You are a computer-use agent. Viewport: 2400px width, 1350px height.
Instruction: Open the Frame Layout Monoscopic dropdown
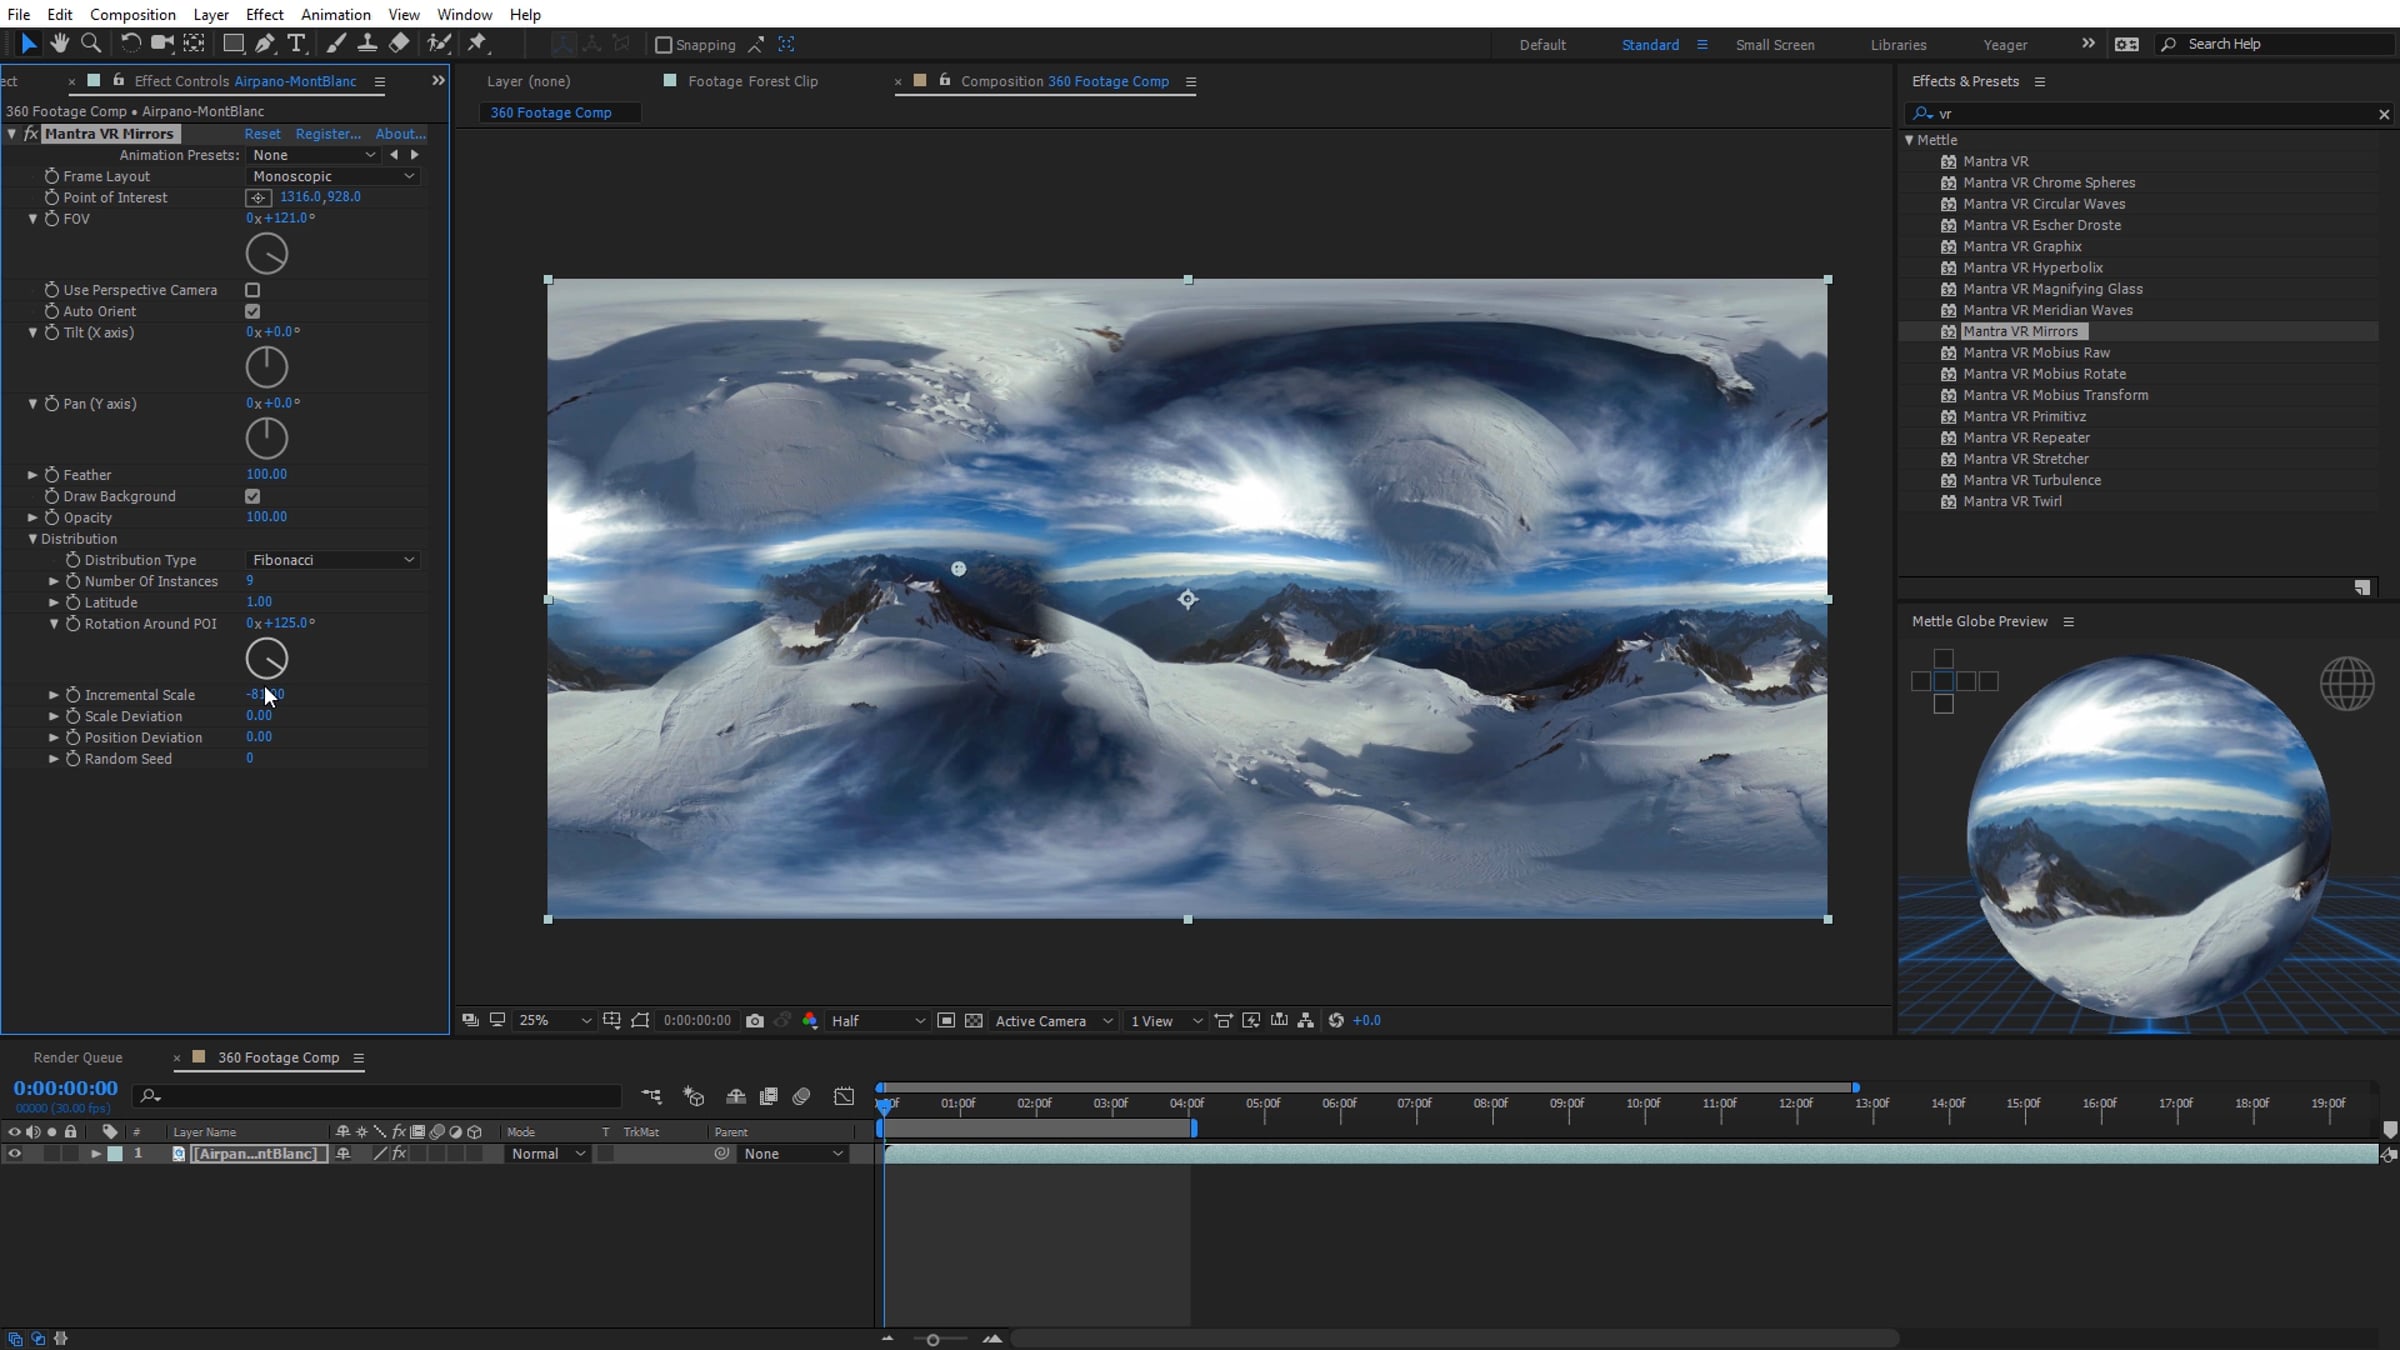tap(333, 176)
